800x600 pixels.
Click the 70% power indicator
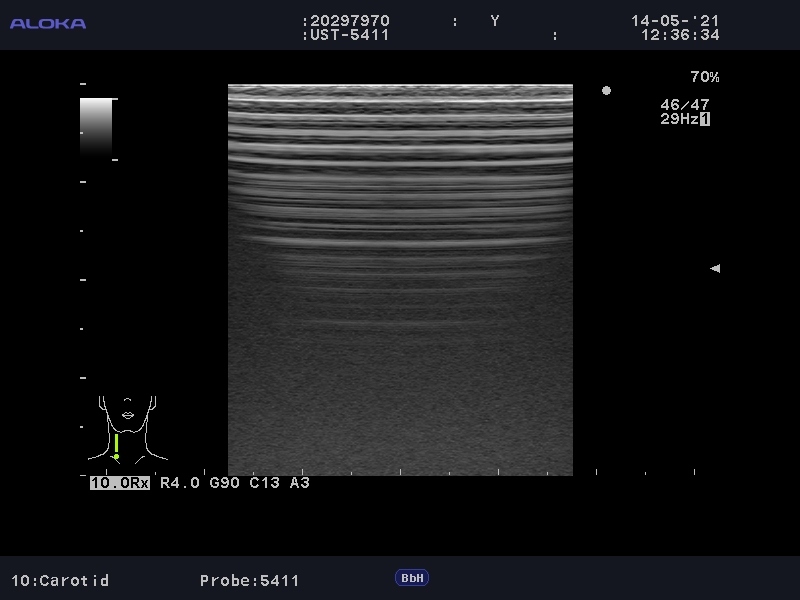tap(704, 77)
